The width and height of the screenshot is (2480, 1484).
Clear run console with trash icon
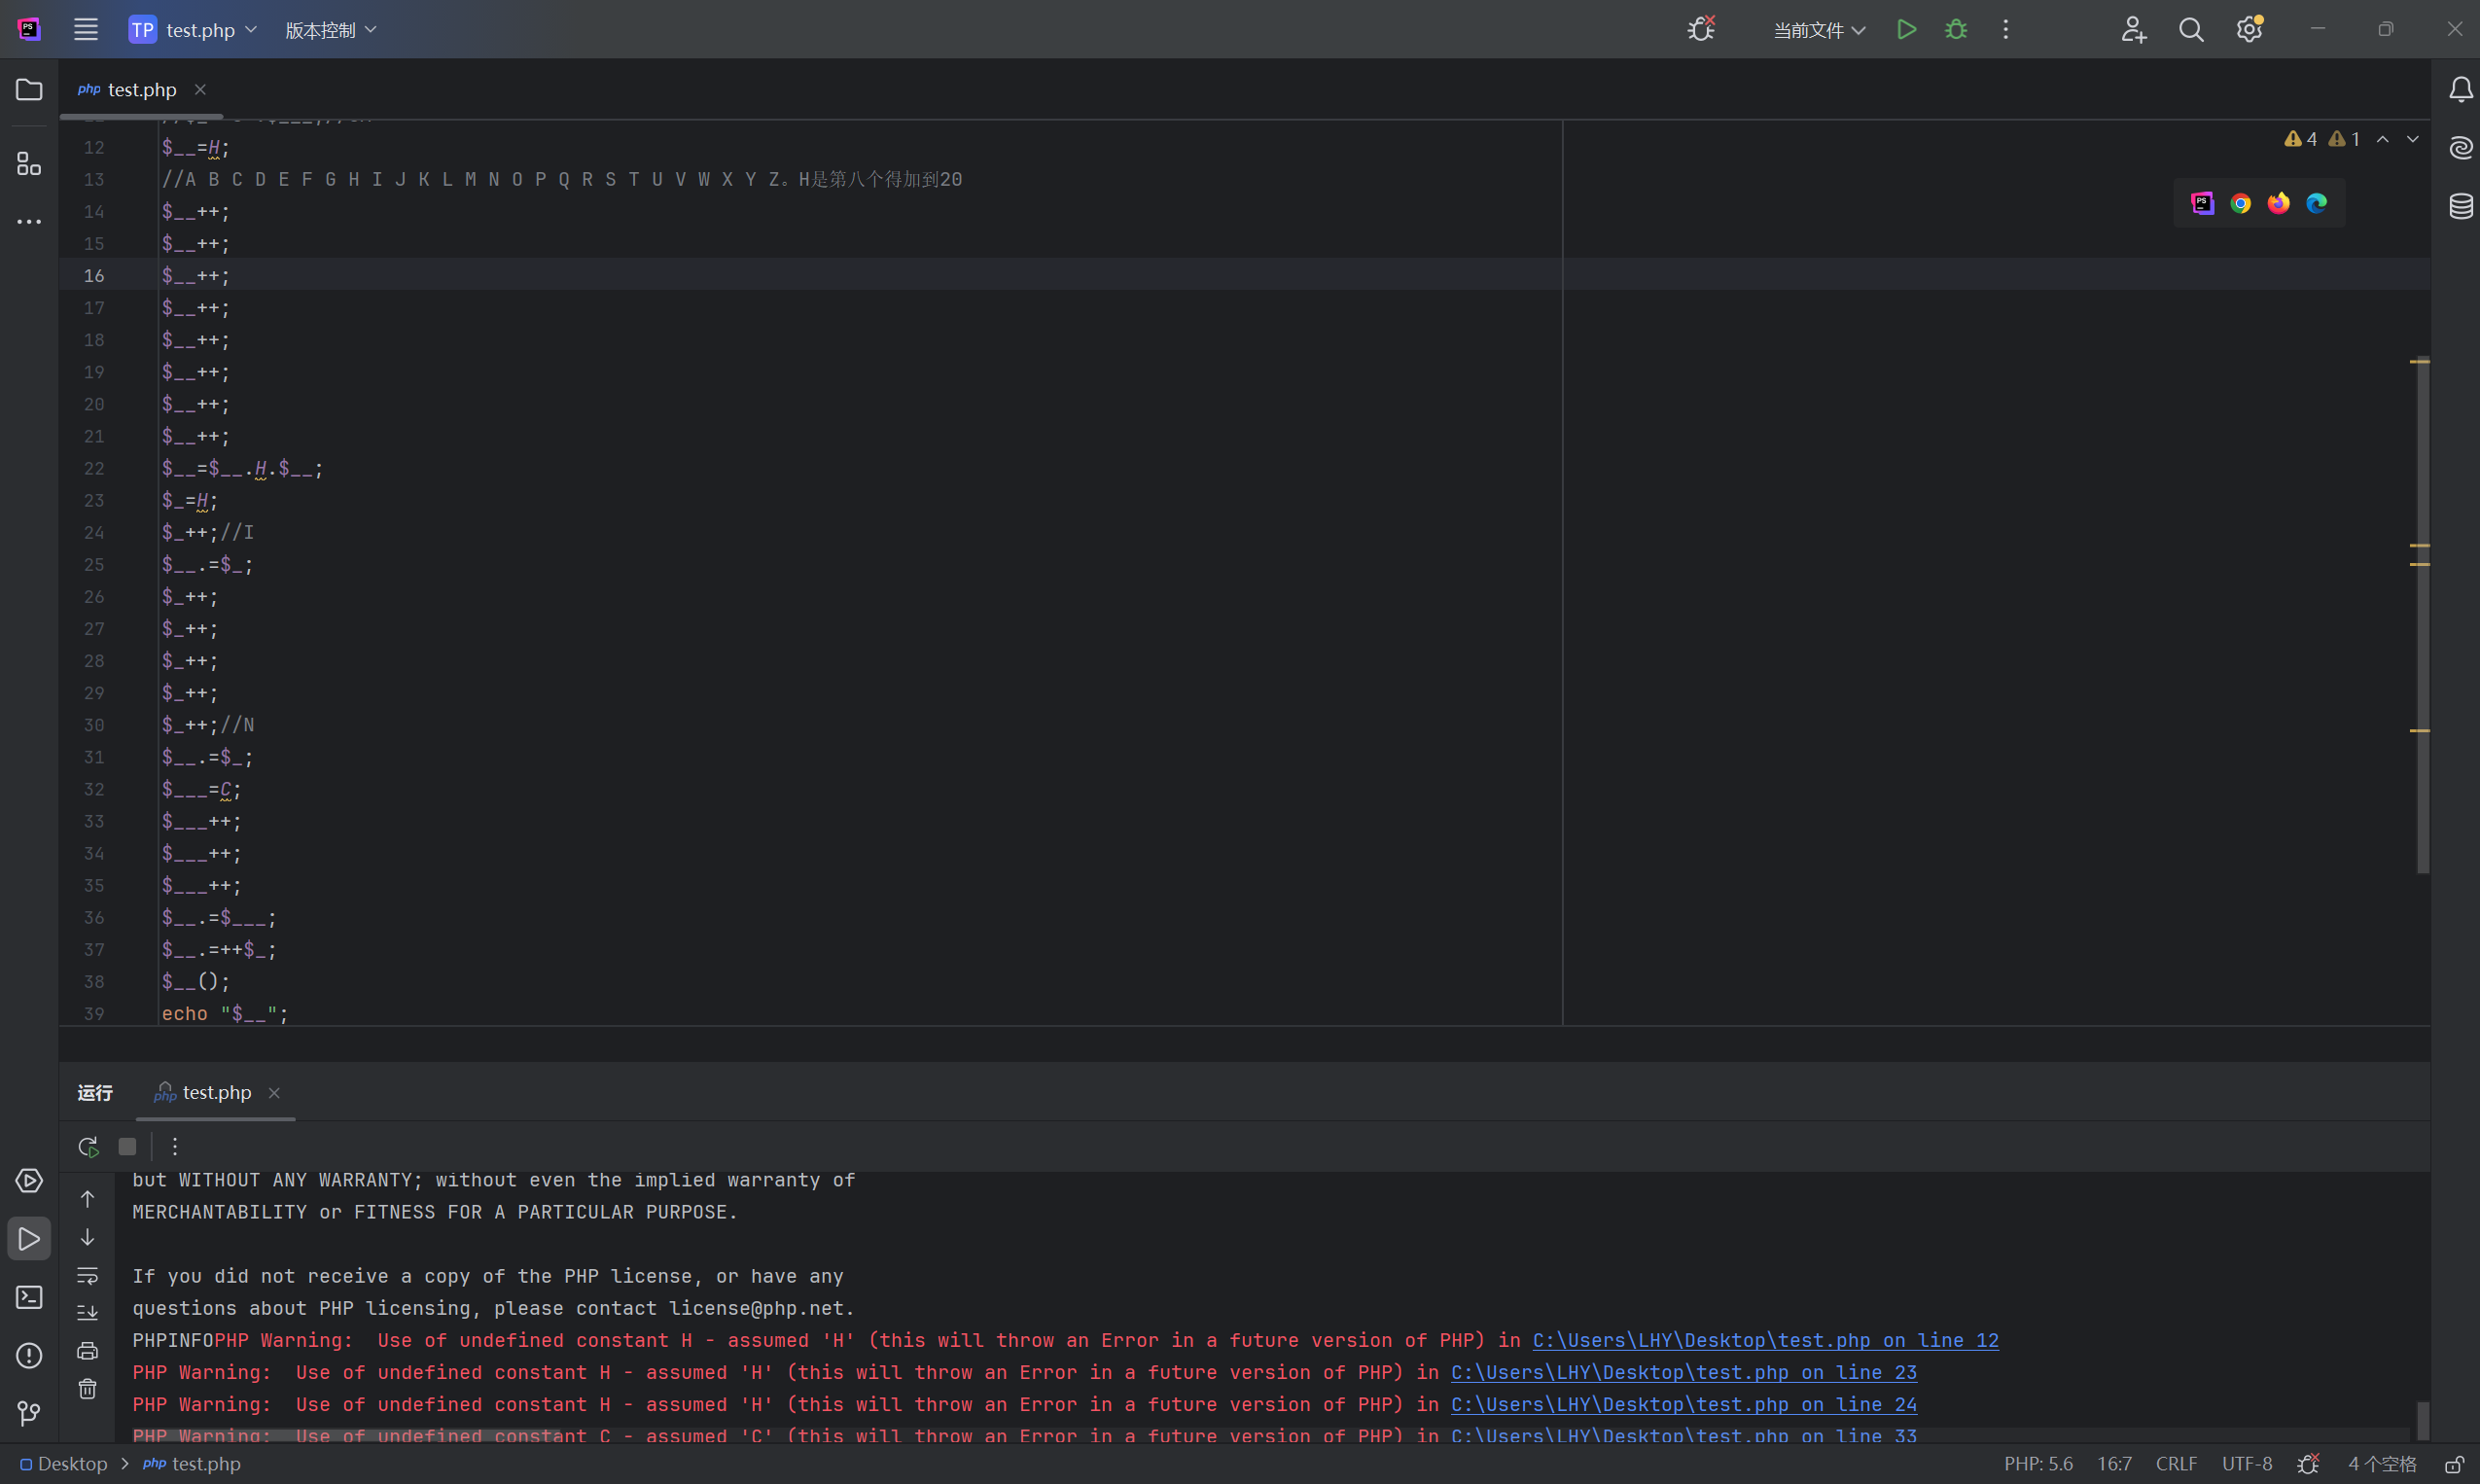point(88,1388)
